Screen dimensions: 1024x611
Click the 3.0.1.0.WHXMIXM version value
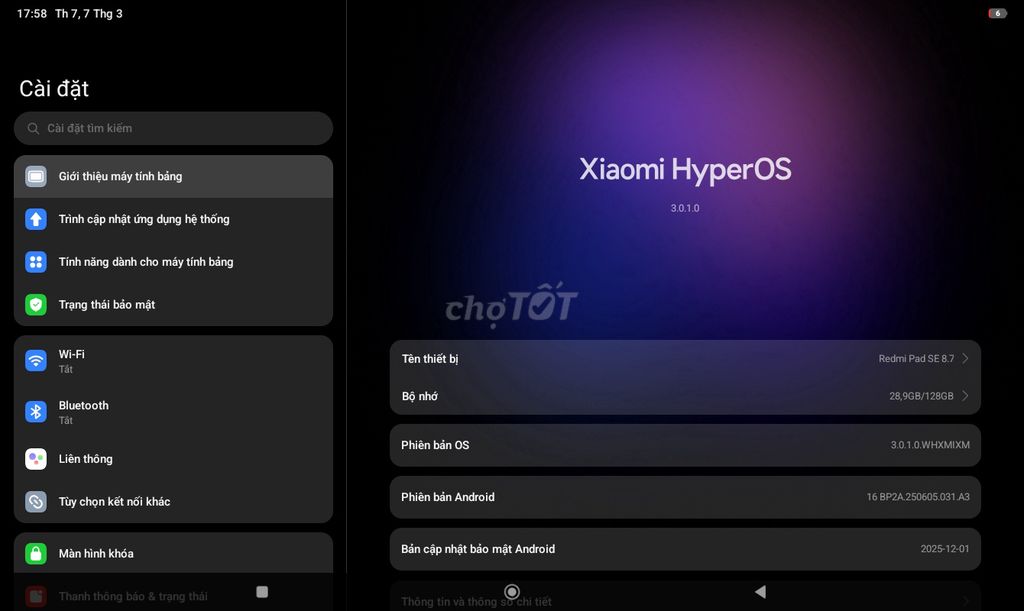pos(930,445)
